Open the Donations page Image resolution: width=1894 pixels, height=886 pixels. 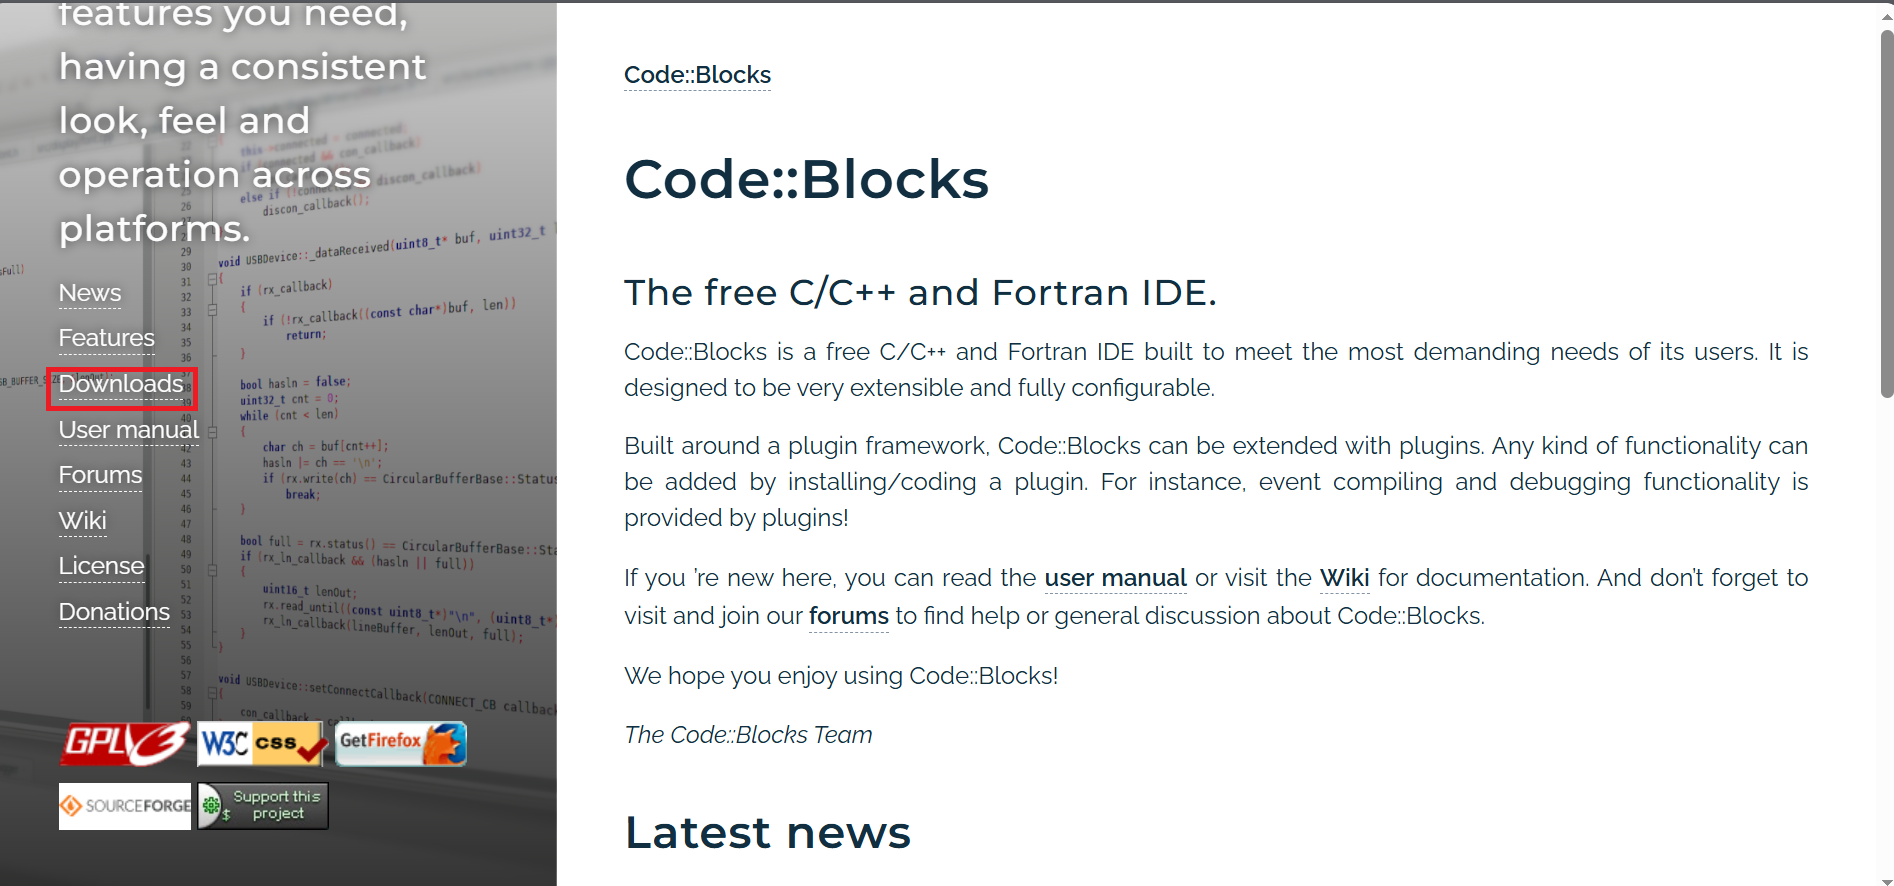[x=113, y=612]
